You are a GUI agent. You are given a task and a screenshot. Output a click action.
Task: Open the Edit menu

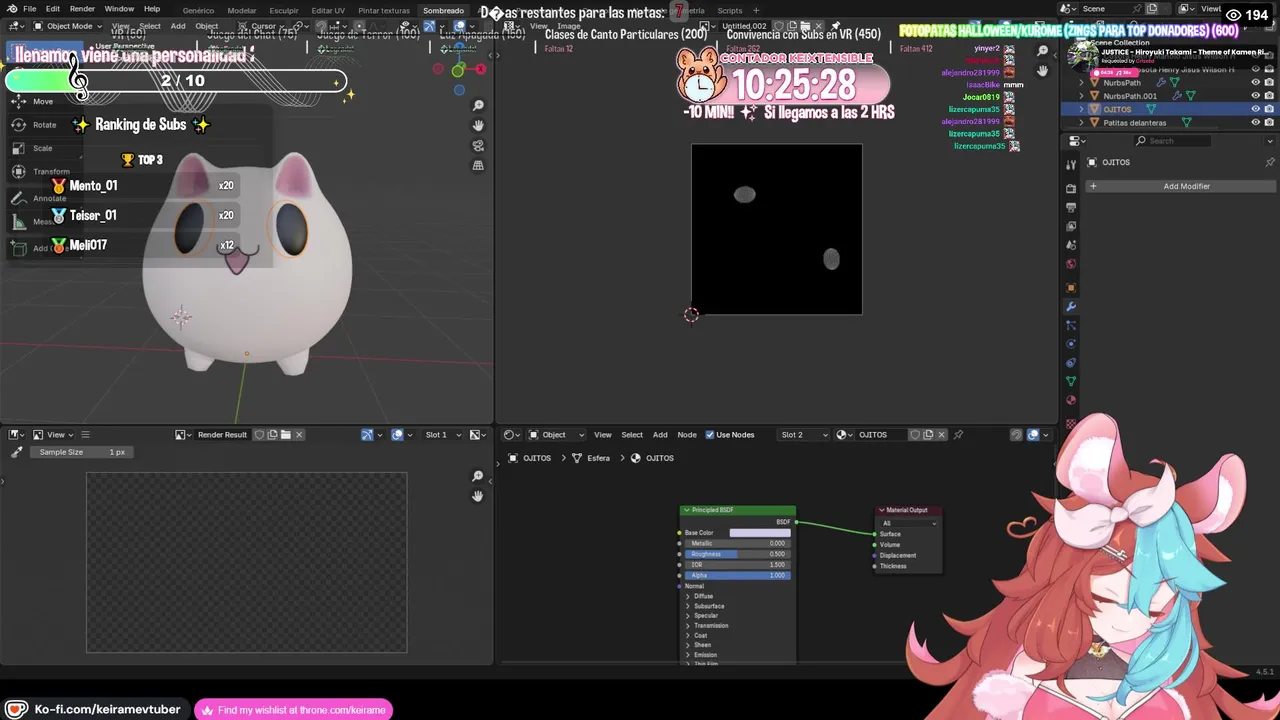point(52,9)
